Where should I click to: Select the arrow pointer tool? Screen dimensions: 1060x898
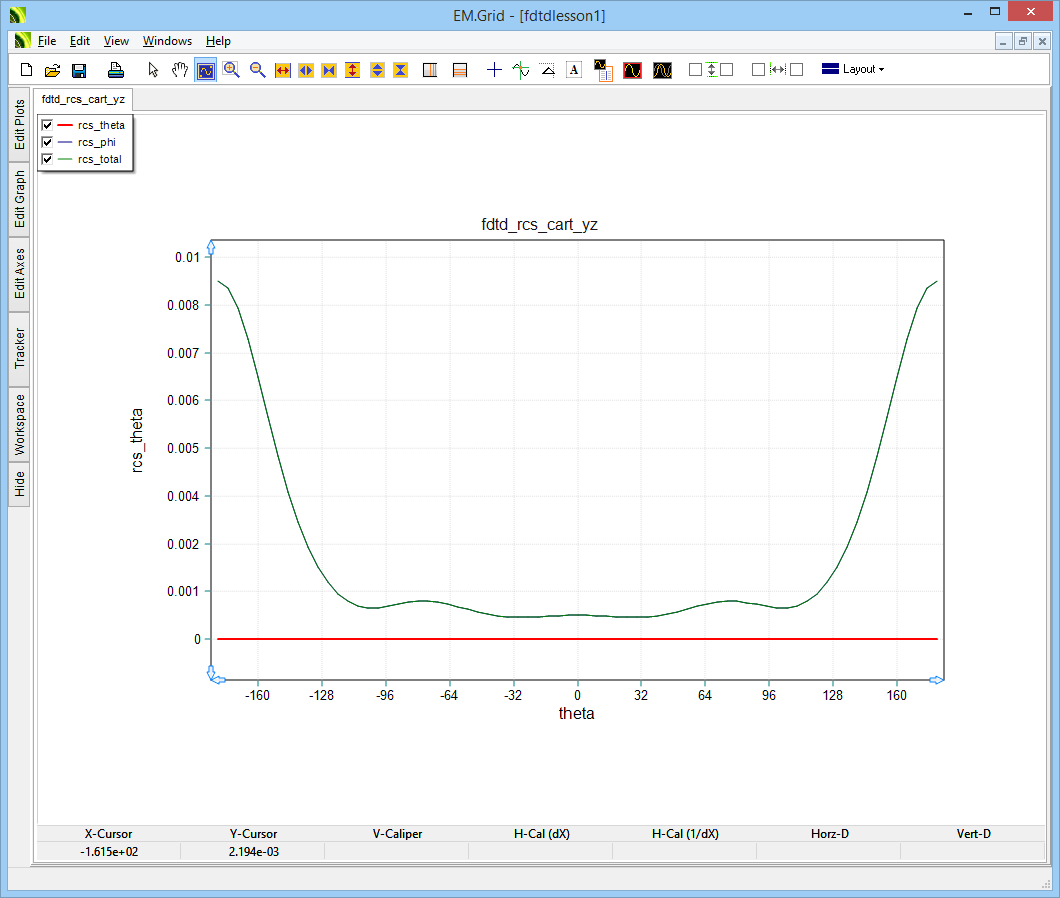click(x=153, y=70)
